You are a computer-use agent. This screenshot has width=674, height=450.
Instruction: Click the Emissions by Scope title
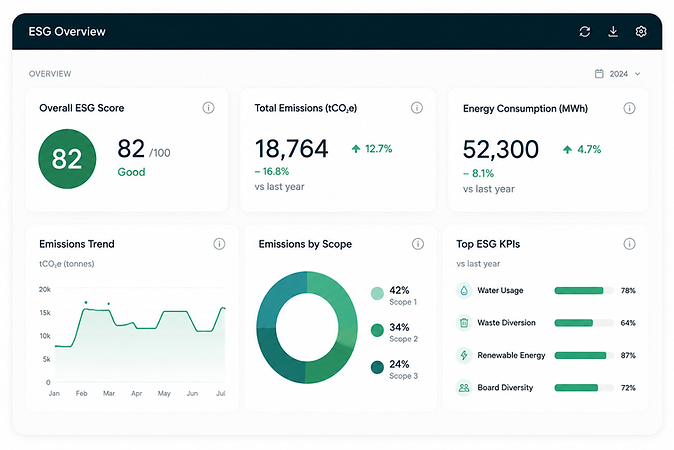[305, 244]
